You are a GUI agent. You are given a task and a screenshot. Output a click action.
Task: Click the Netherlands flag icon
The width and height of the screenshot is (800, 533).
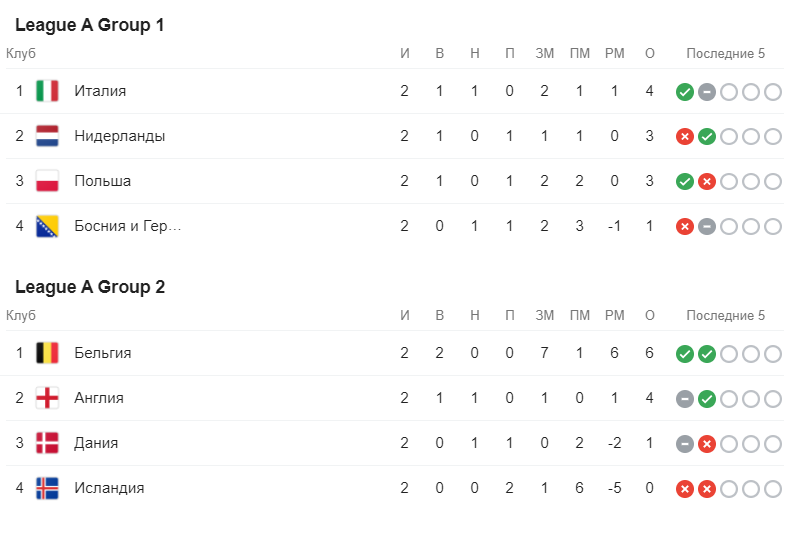(47, 136)
